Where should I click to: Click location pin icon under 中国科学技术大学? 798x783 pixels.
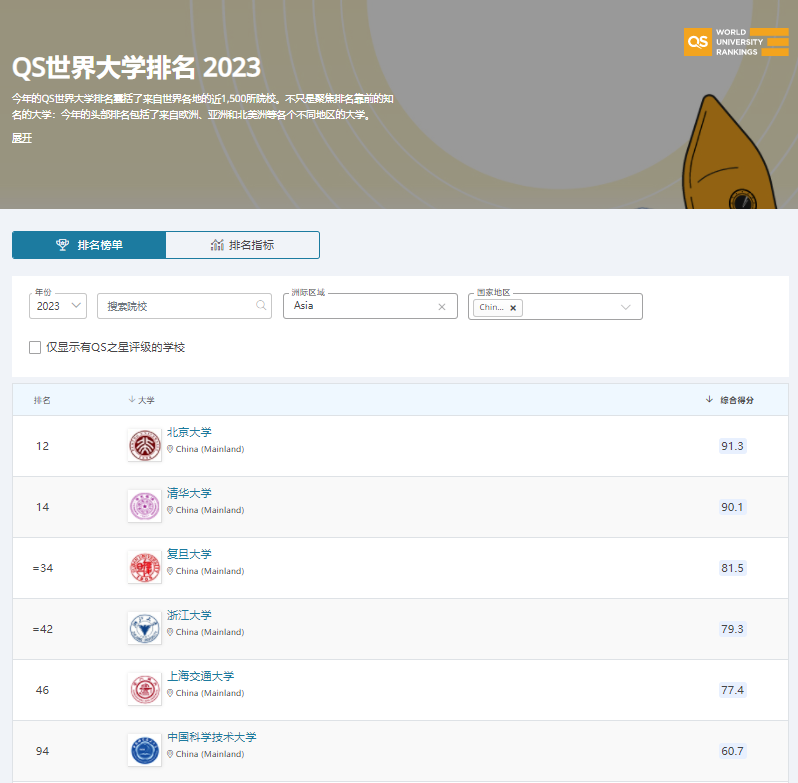pos(170,755)
